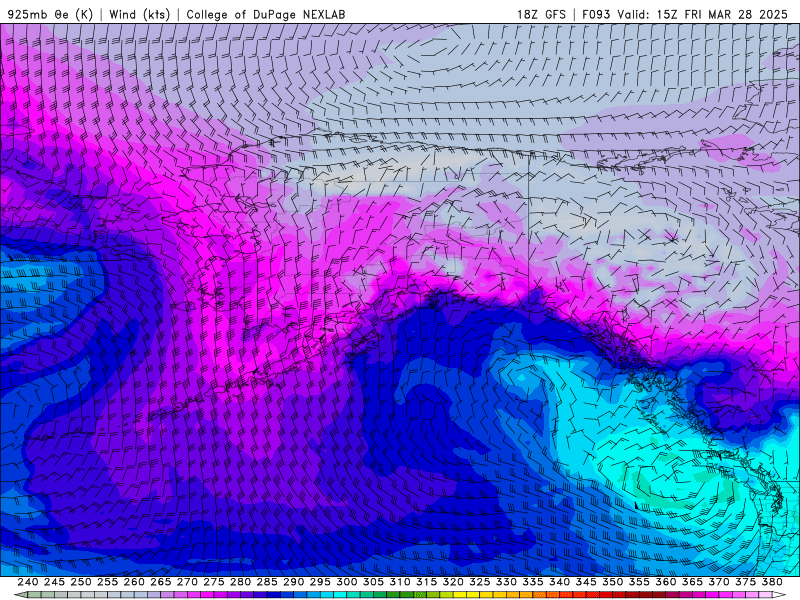This screenshot has width=800, height=600.
Task: Click the 355 color scale label
Action: 639,582
